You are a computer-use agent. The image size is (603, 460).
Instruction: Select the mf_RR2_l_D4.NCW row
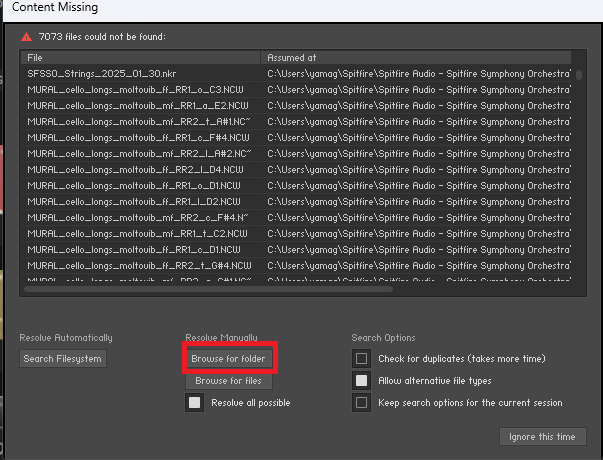(140, 169)
